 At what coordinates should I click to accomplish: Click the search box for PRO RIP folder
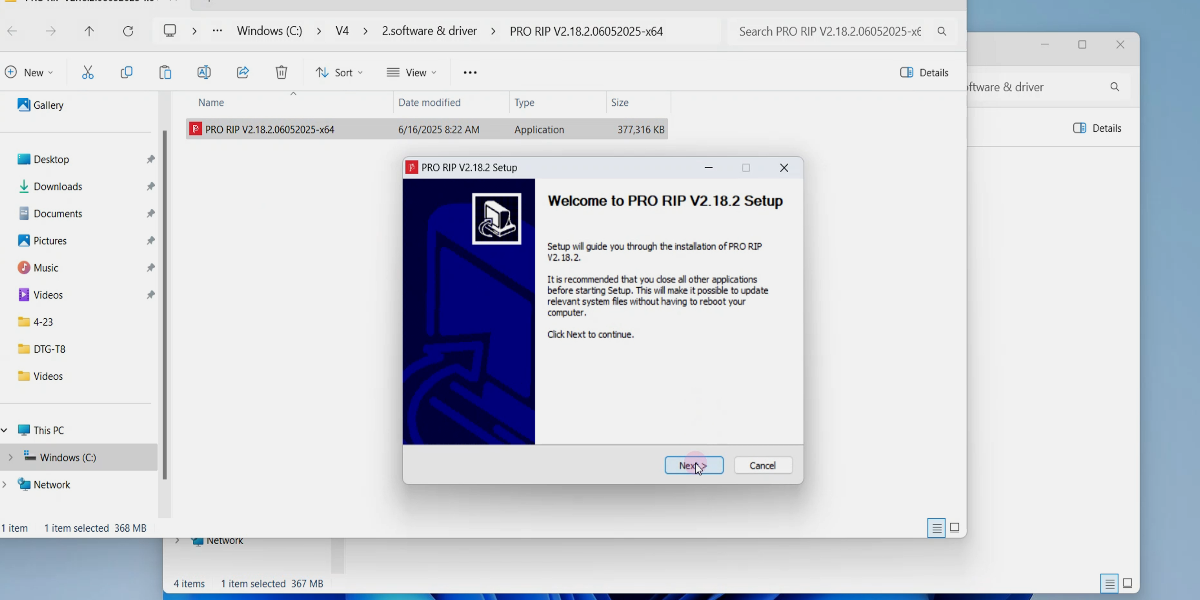(842, 31)
